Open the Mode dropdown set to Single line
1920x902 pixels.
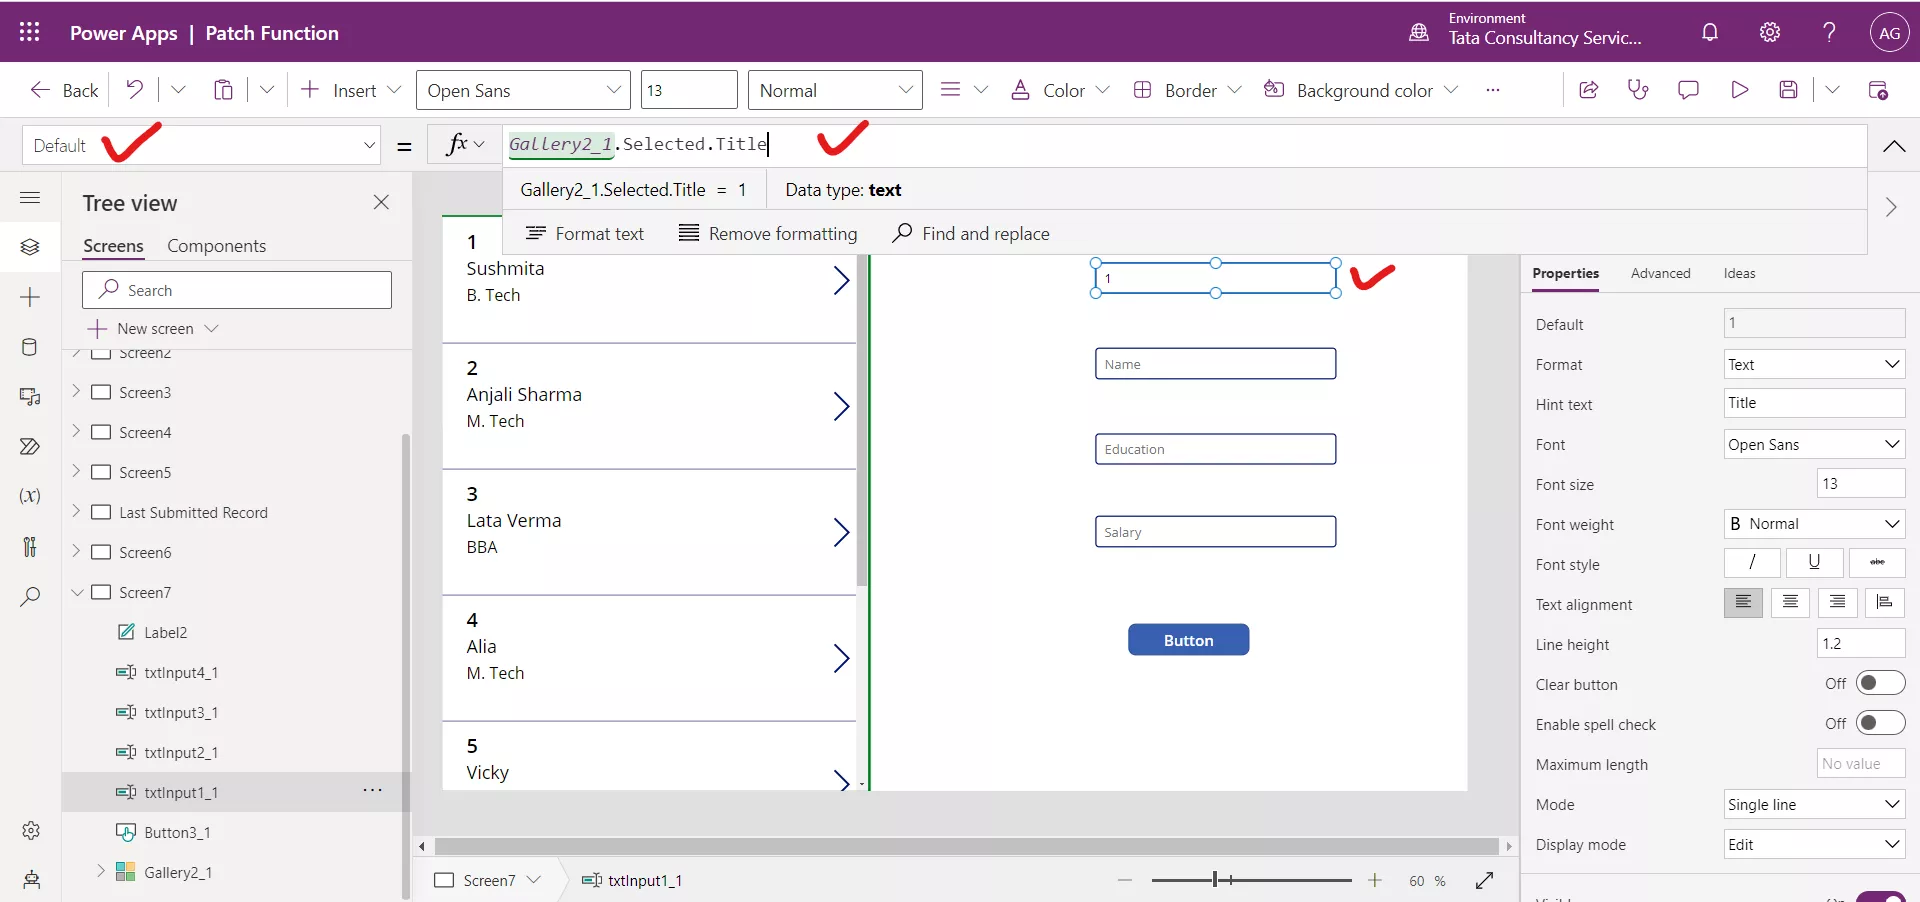(1813, 804)
